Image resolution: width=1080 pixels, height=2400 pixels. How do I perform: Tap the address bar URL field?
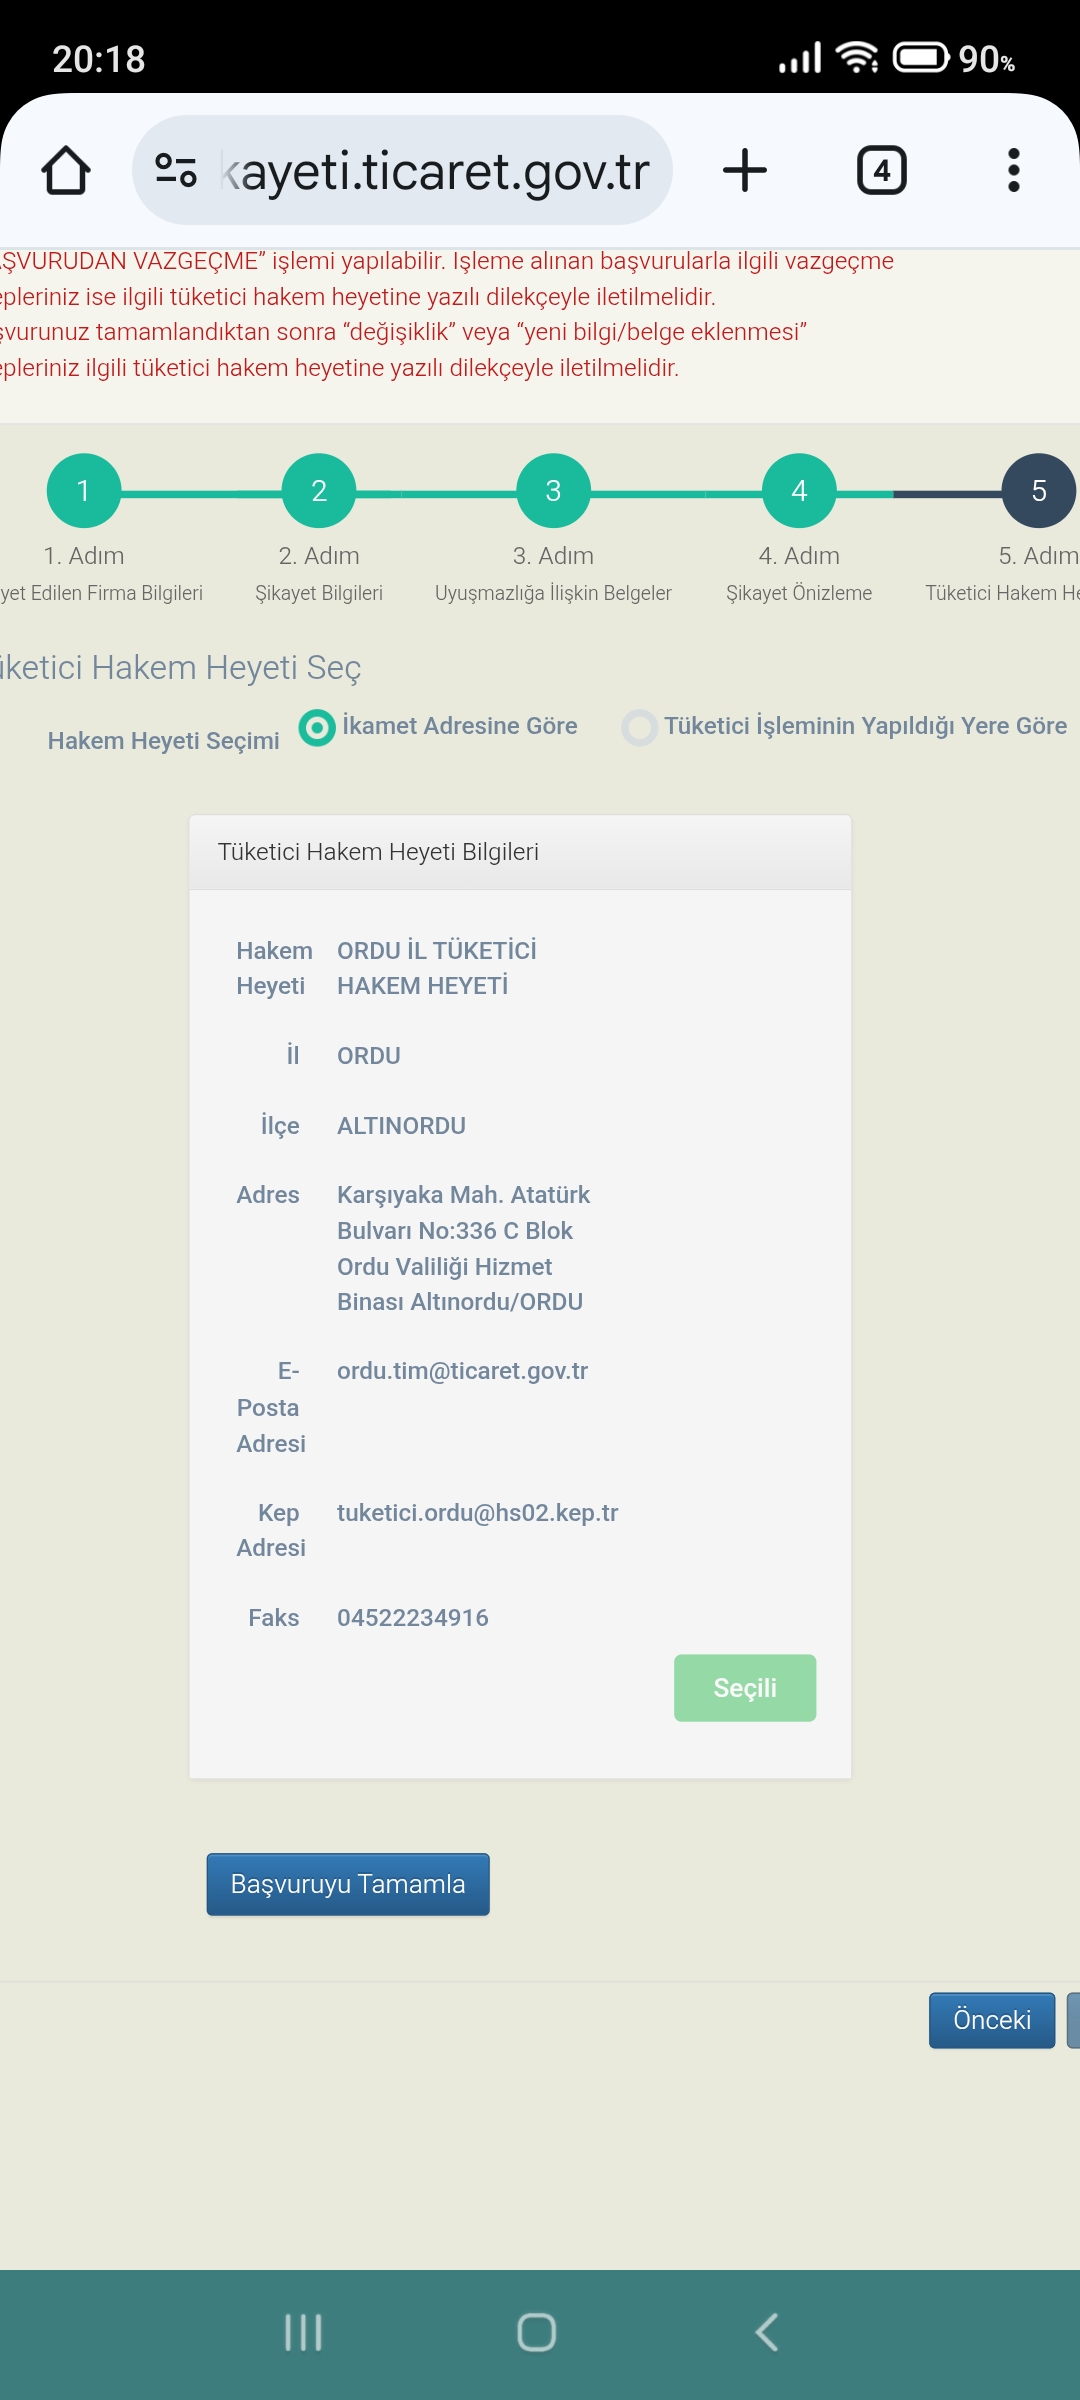pyautogui.click(x=435, y=170)
